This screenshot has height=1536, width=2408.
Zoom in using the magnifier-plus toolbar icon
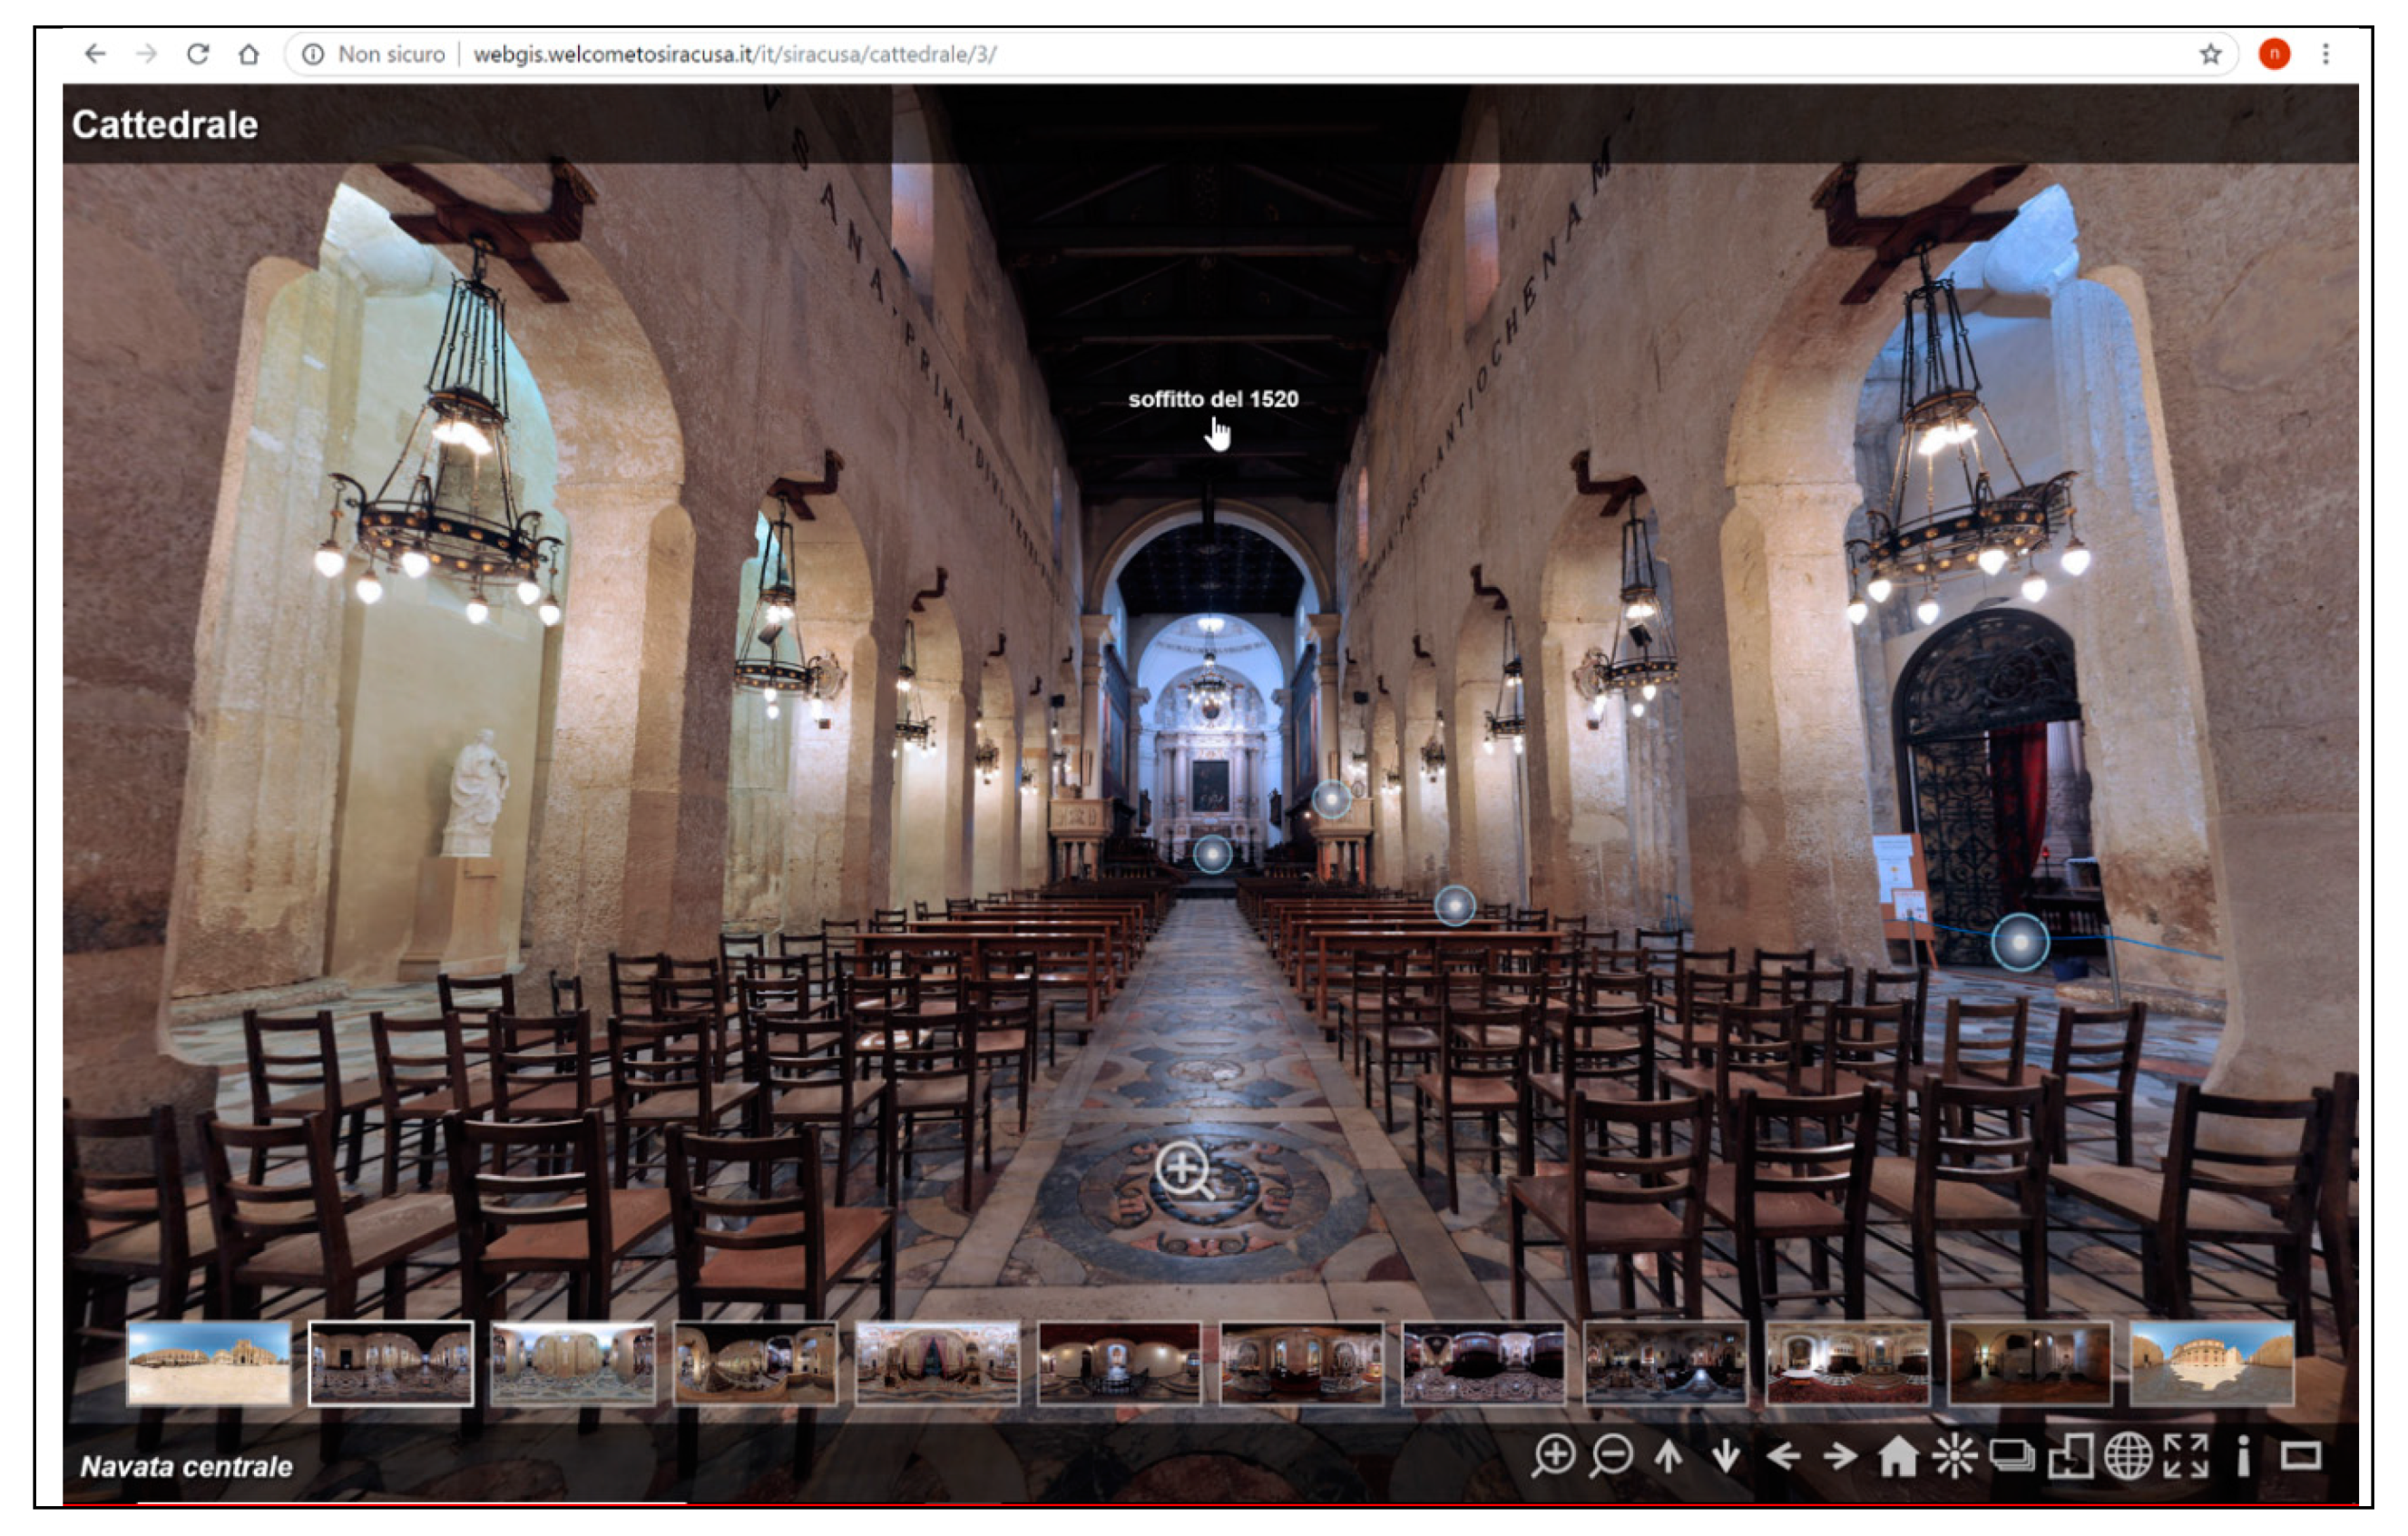(1553, 1456)
